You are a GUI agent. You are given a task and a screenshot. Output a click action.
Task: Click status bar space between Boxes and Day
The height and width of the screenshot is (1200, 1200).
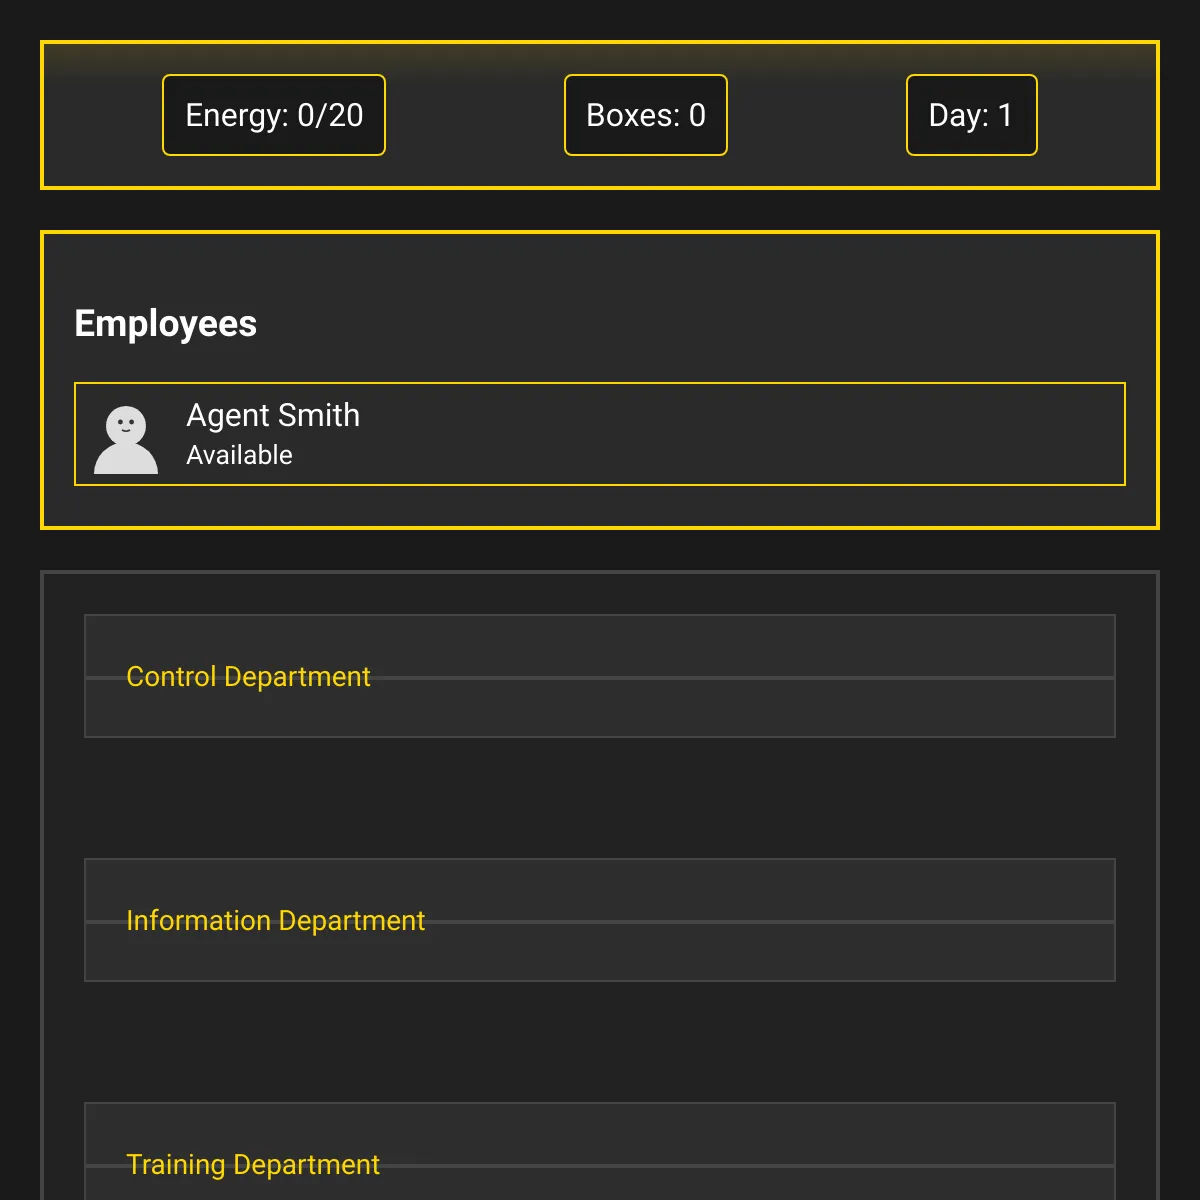[816, 115]
